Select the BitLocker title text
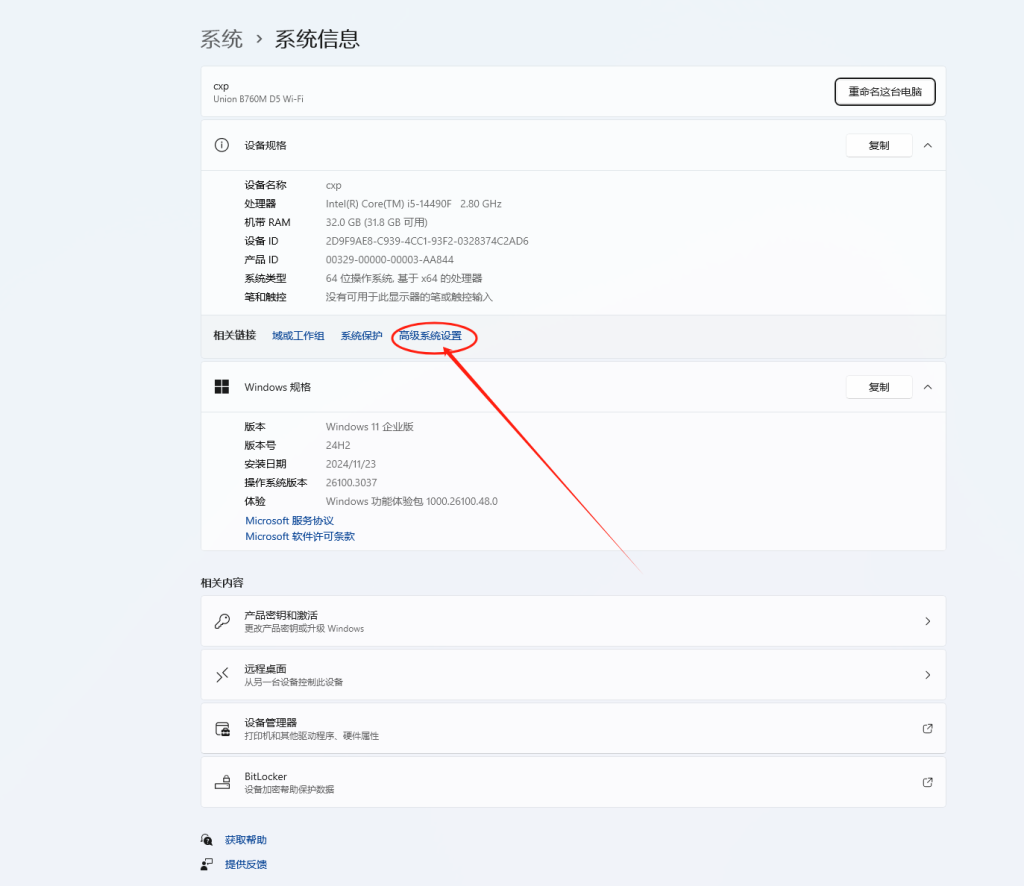Viewport: 1024px width, 886px height. coord(266,776)
